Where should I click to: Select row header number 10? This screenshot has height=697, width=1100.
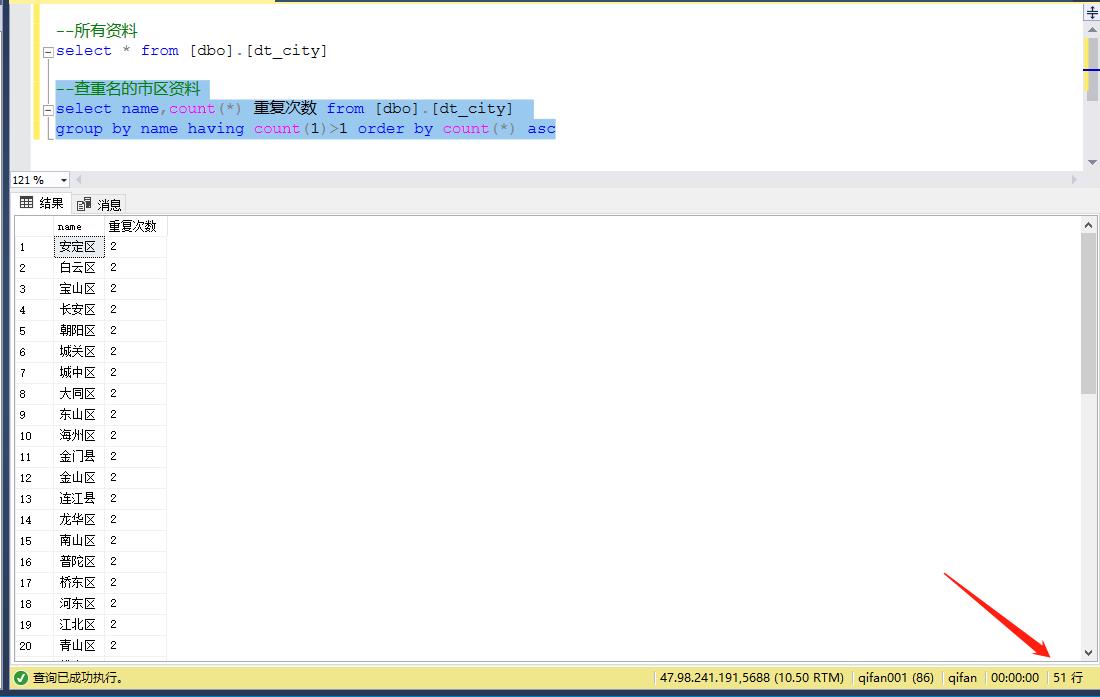point(27,436)
